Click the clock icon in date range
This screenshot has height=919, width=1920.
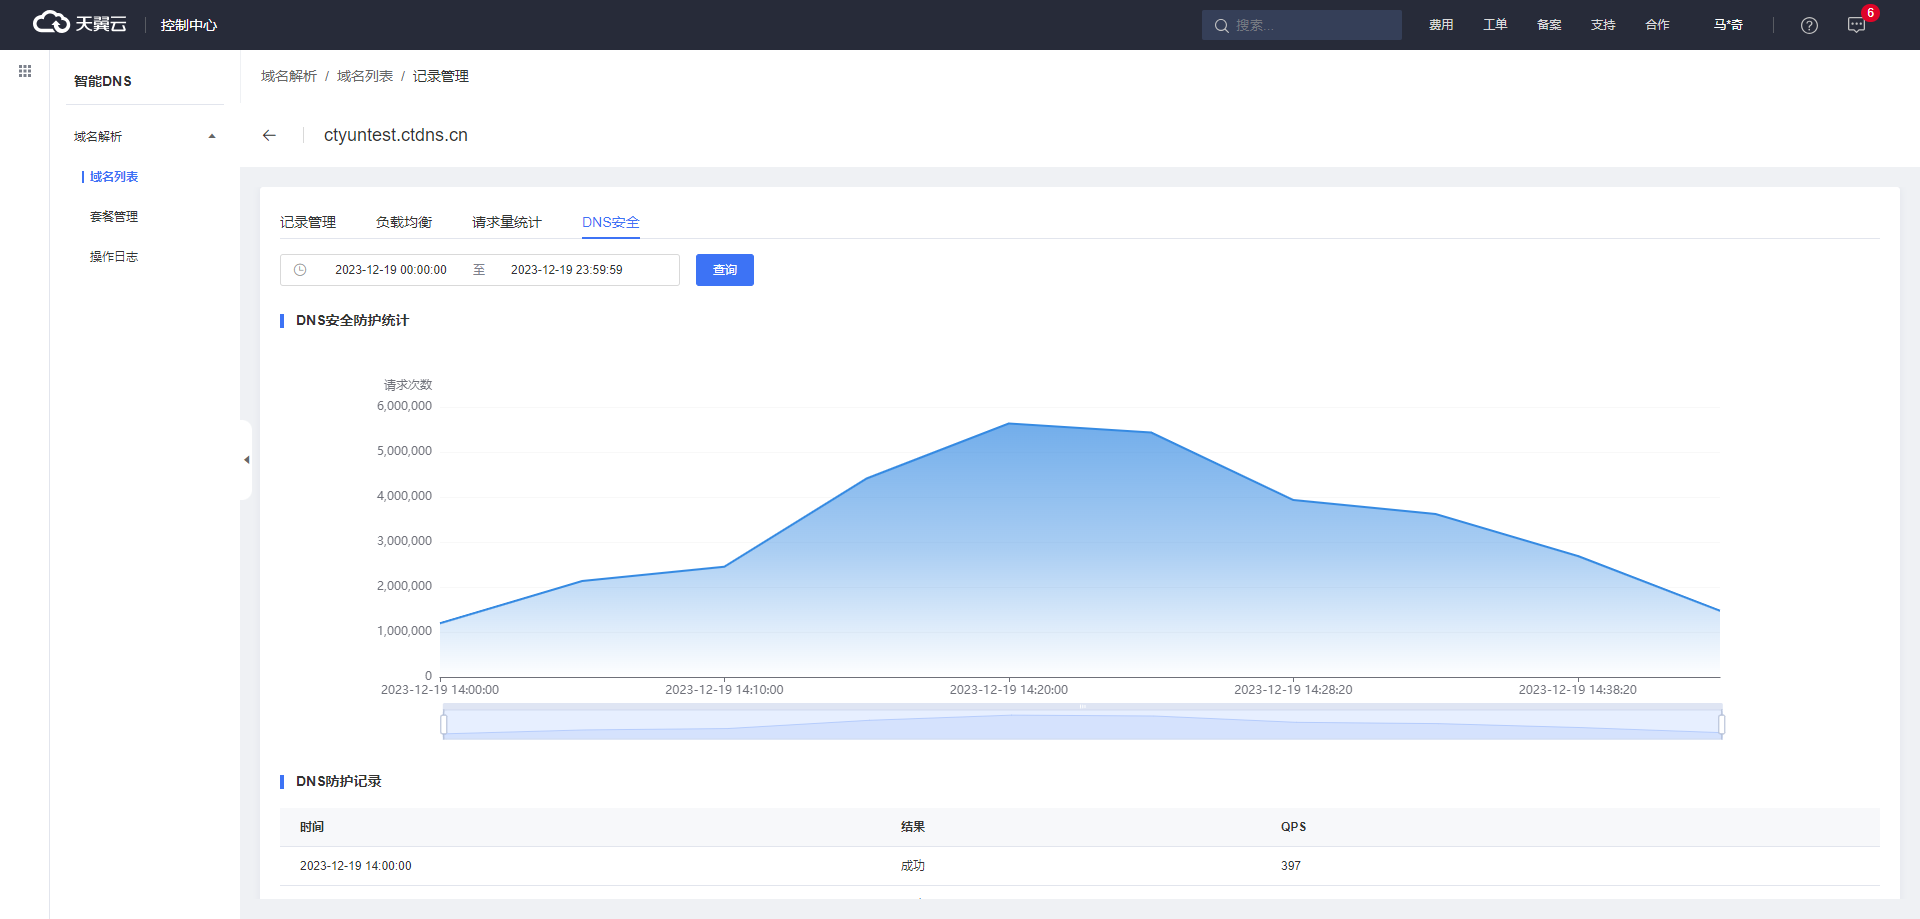[300, 270]
